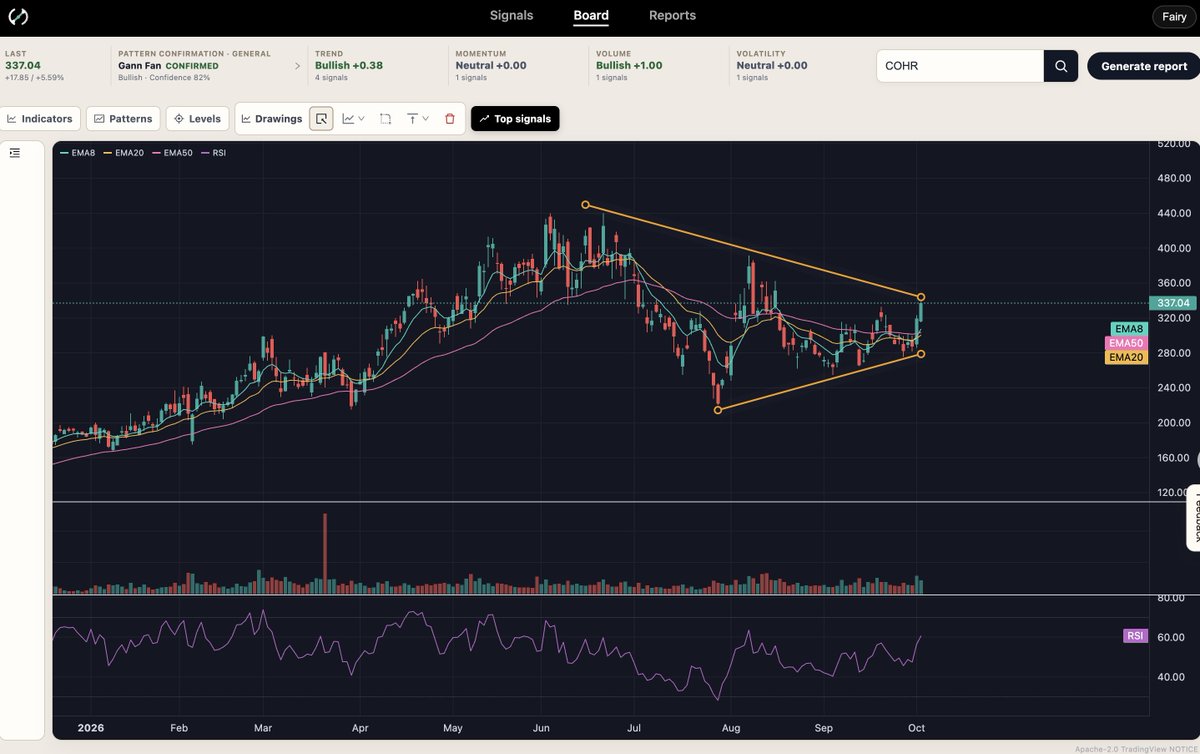Select the cursor pointer drawing tool
This screenshot has height=754, width=1200.
(322, 118)
